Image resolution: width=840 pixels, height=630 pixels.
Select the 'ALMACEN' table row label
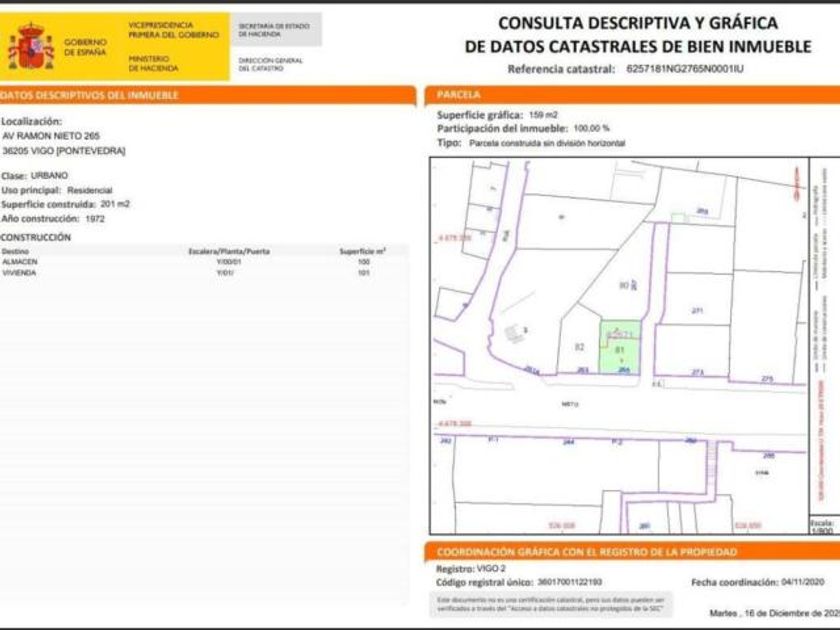tap(20, 262)
